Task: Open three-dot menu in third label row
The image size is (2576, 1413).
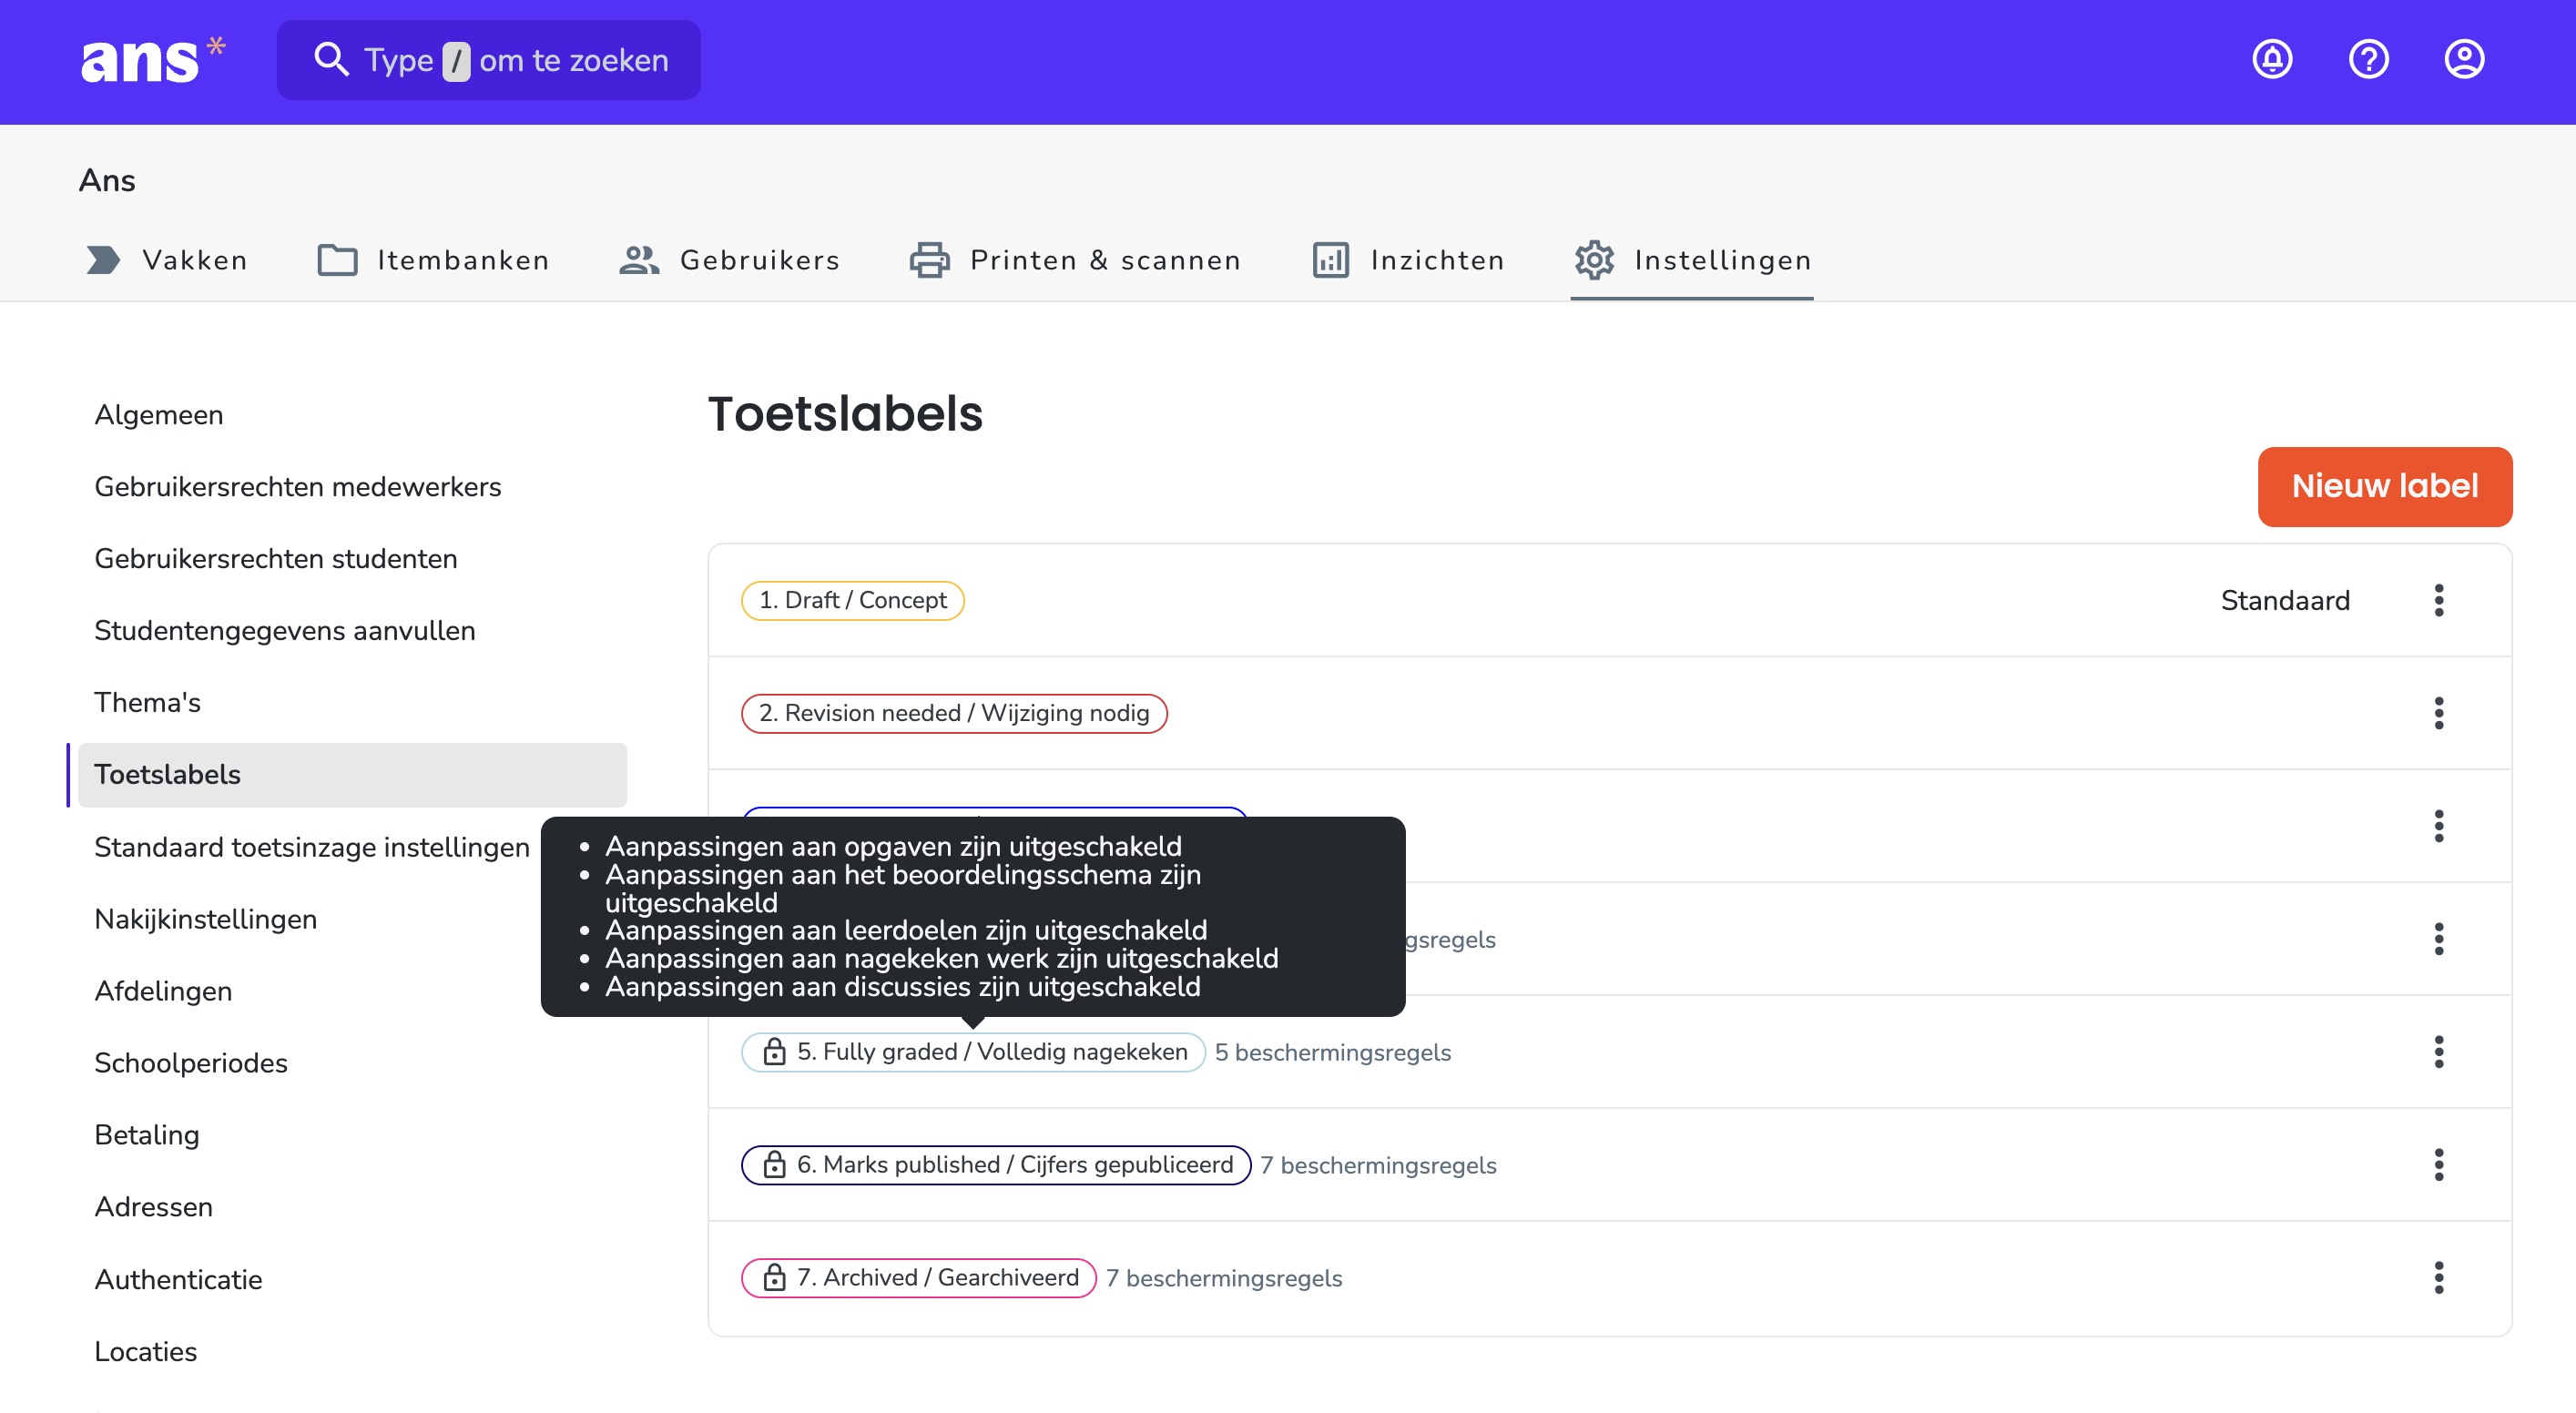Action: [2438, 826]
